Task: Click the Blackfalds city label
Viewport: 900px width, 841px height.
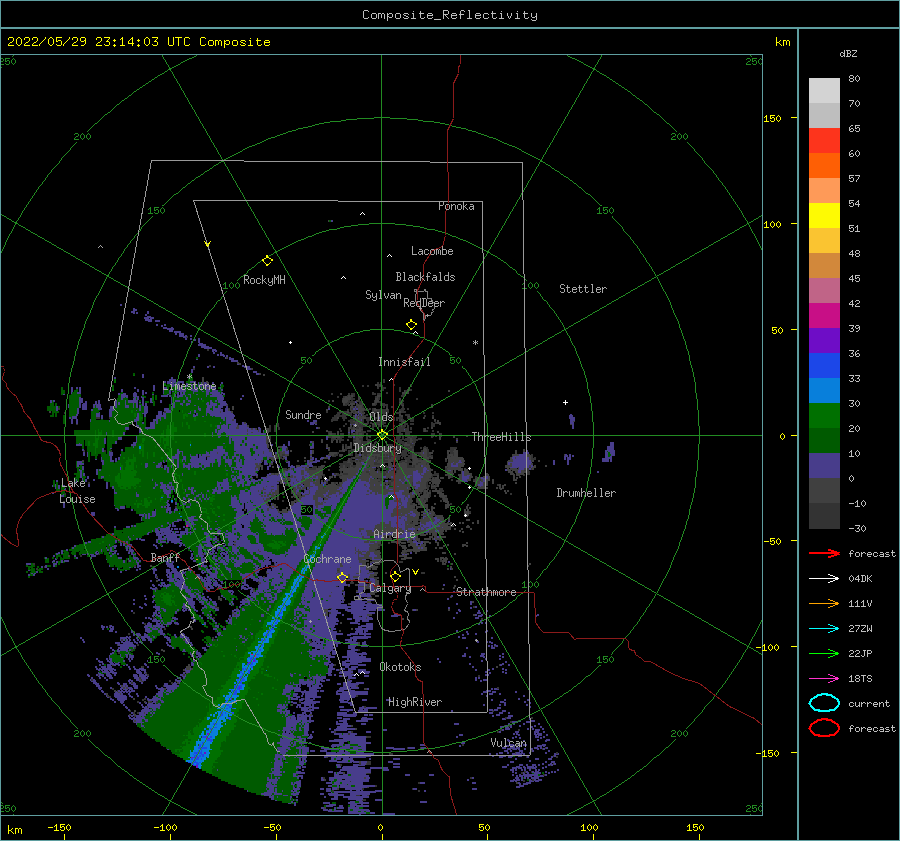Action: pos(425,277)
